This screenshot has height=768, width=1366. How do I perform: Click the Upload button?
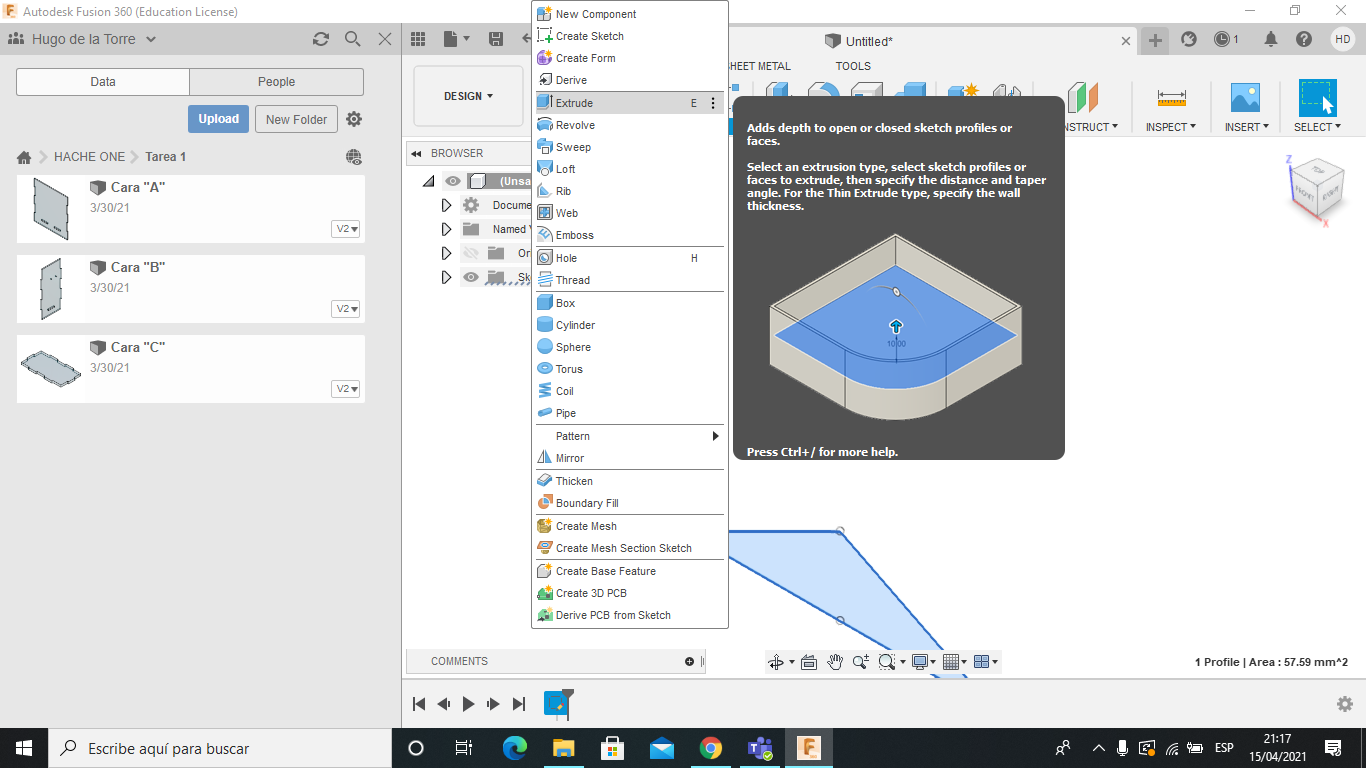tap(218, 119)
